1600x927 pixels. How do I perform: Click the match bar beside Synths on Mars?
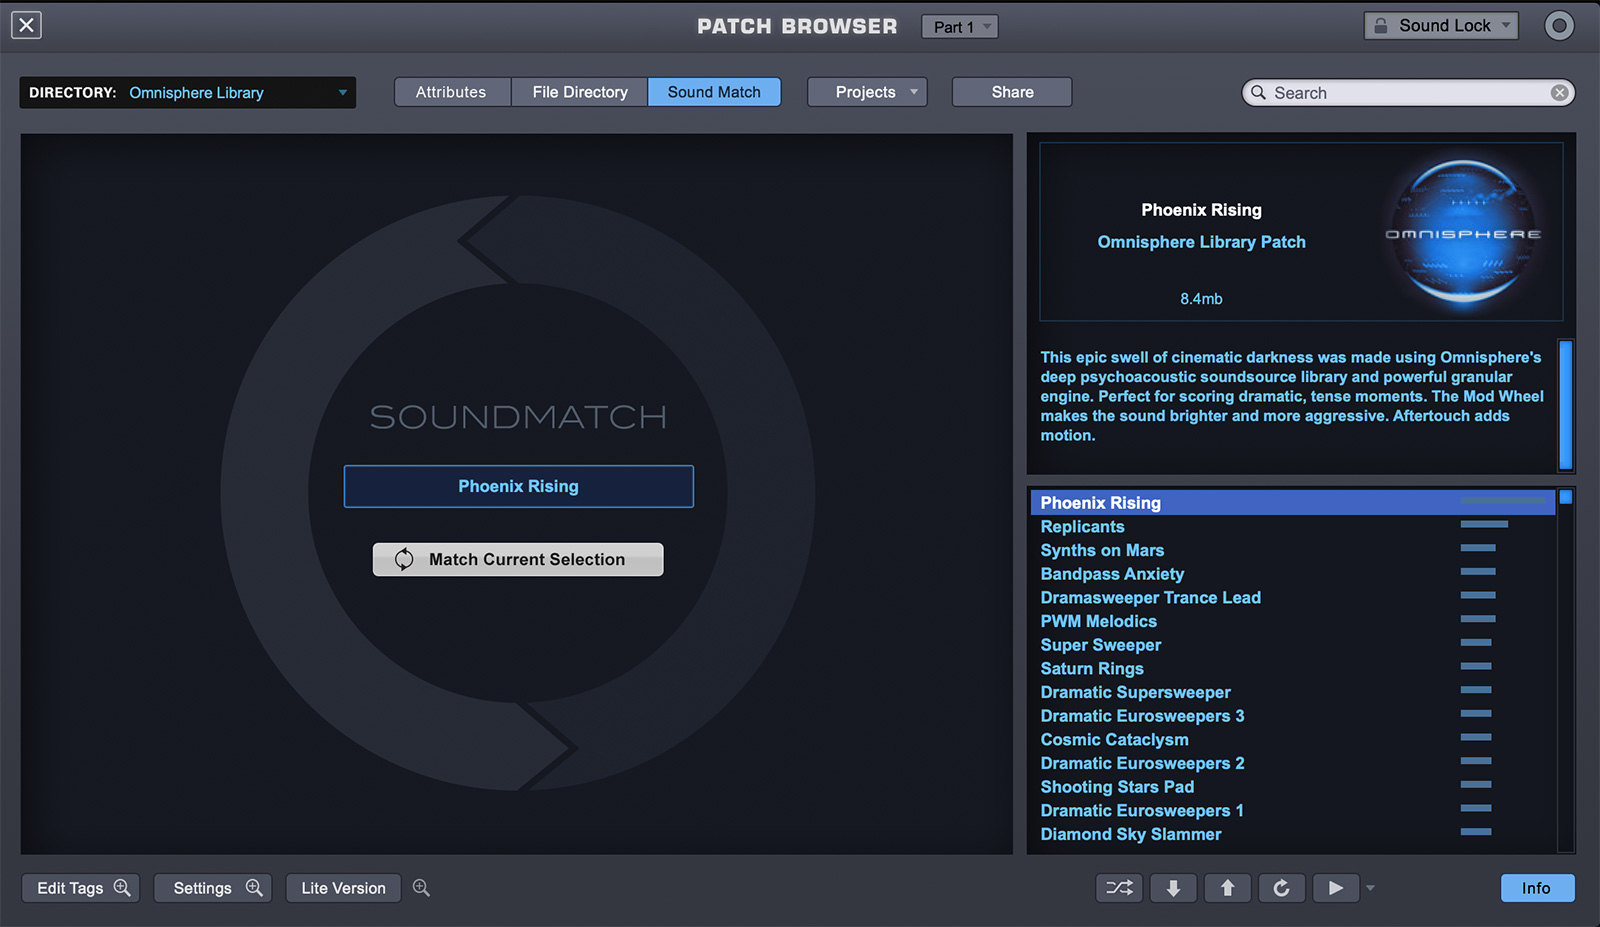(x=1478, y=548)
